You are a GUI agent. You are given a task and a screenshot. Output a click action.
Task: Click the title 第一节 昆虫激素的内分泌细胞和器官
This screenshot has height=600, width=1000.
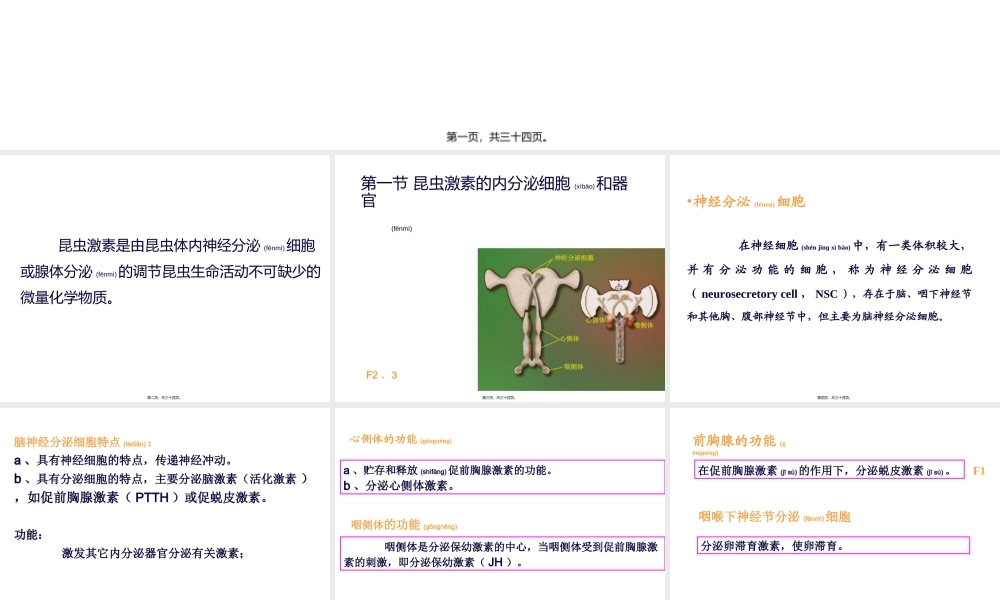(495, 190)
